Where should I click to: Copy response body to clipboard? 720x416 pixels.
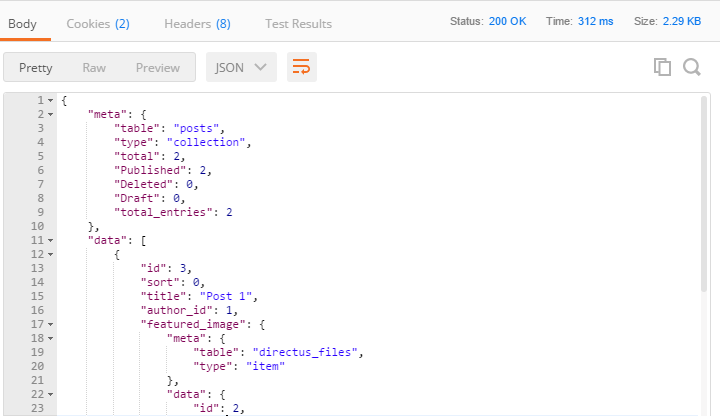pyautogui.click(x=662, y=67)
